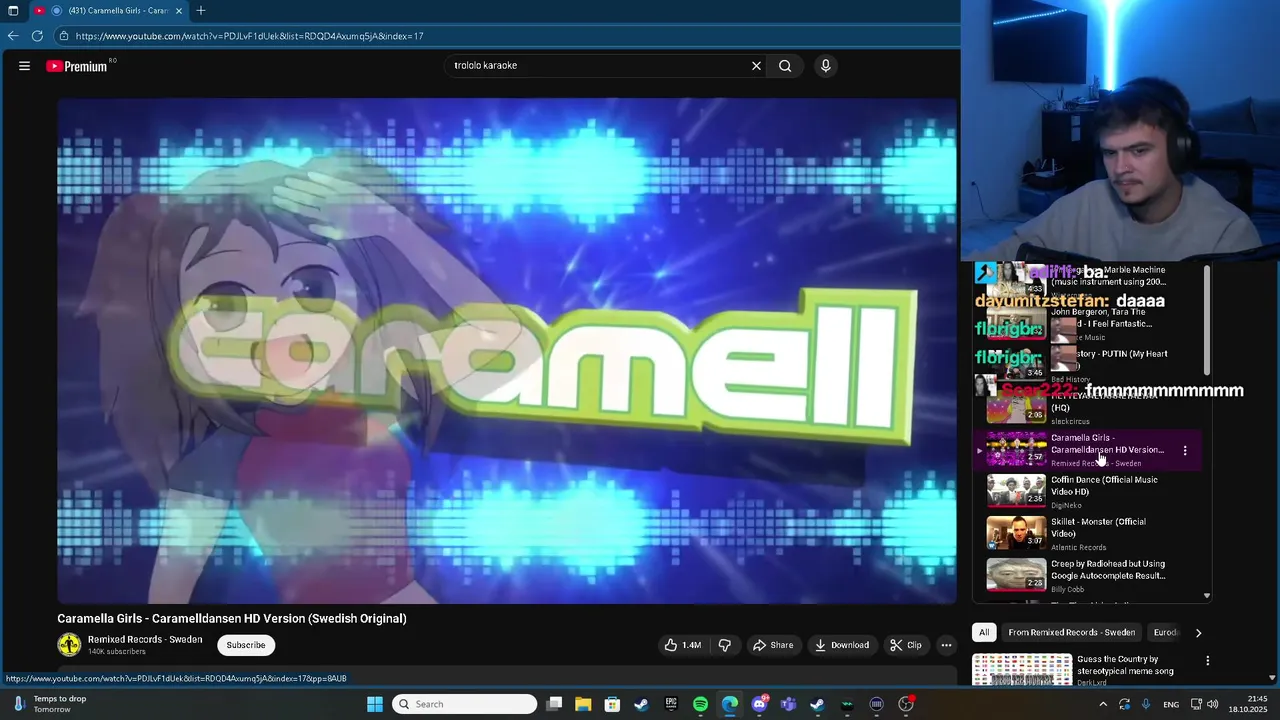View site information padlock in the address bar

pos(64,36)
